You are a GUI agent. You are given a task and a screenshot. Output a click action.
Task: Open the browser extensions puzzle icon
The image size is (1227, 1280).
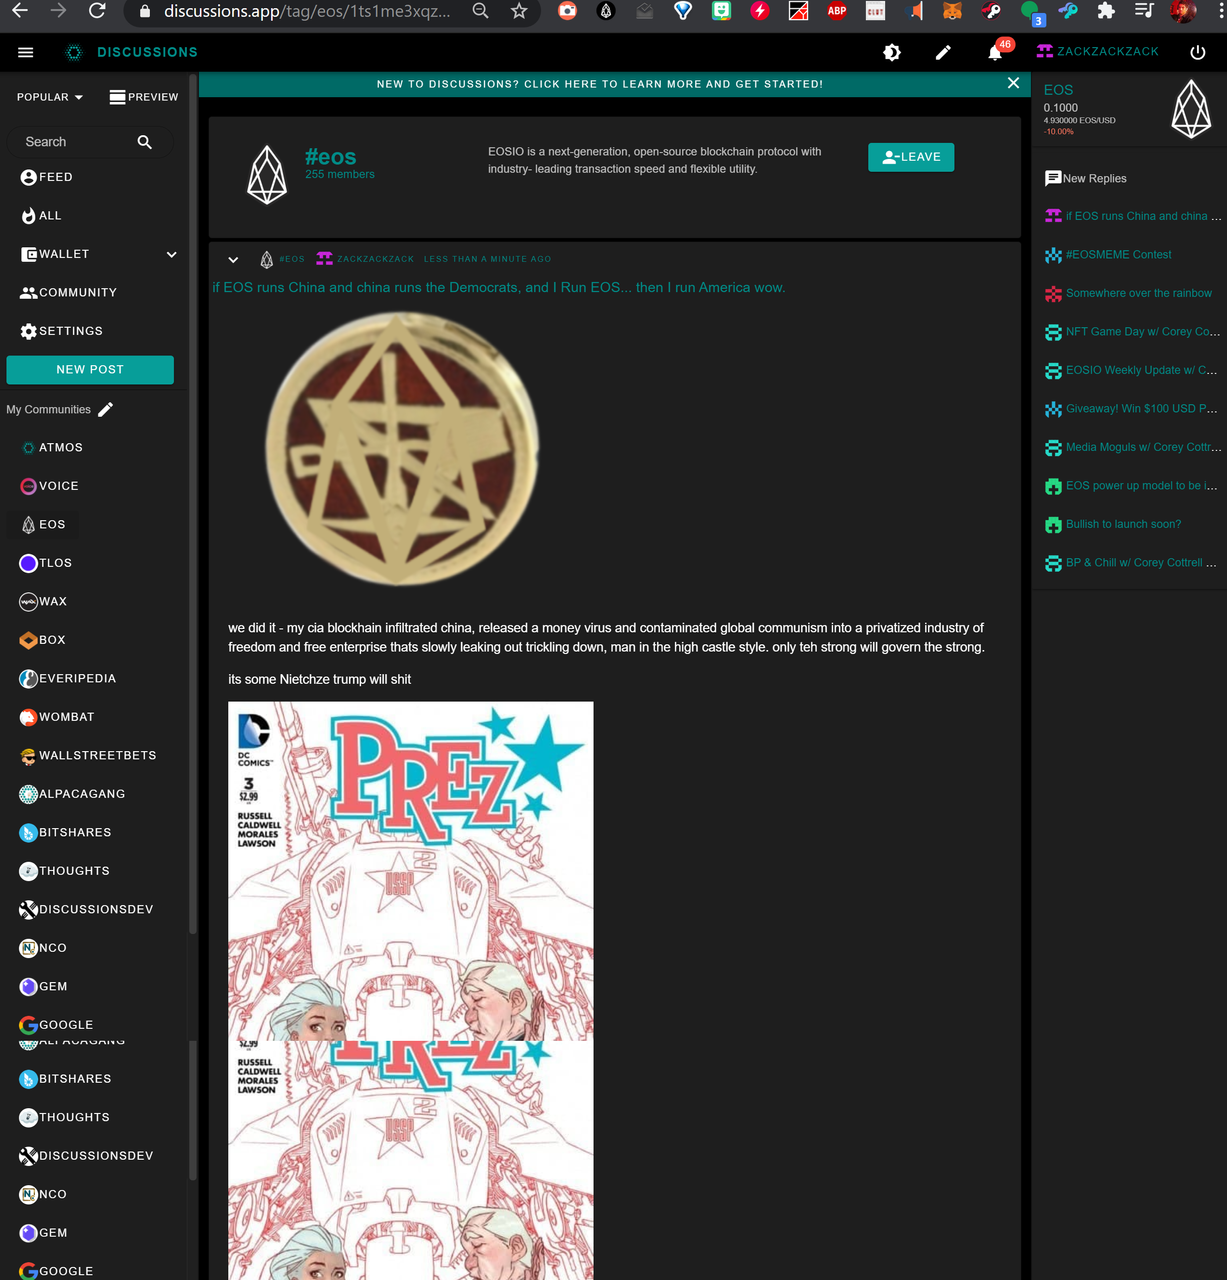(1106, 11)
